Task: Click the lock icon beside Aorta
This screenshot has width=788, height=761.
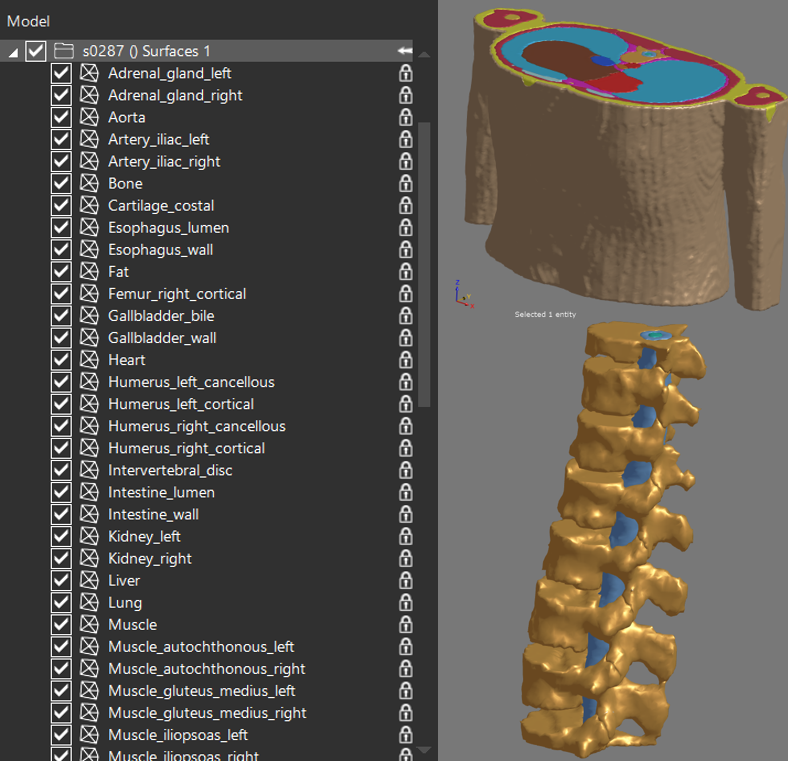Action: click(406, 118)
